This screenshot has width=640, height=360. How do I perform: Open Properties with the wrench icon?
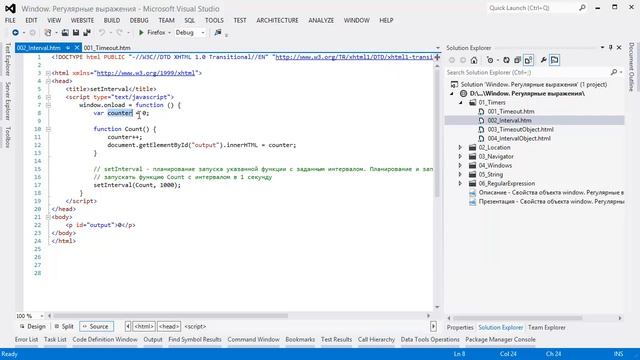[543, 60]
